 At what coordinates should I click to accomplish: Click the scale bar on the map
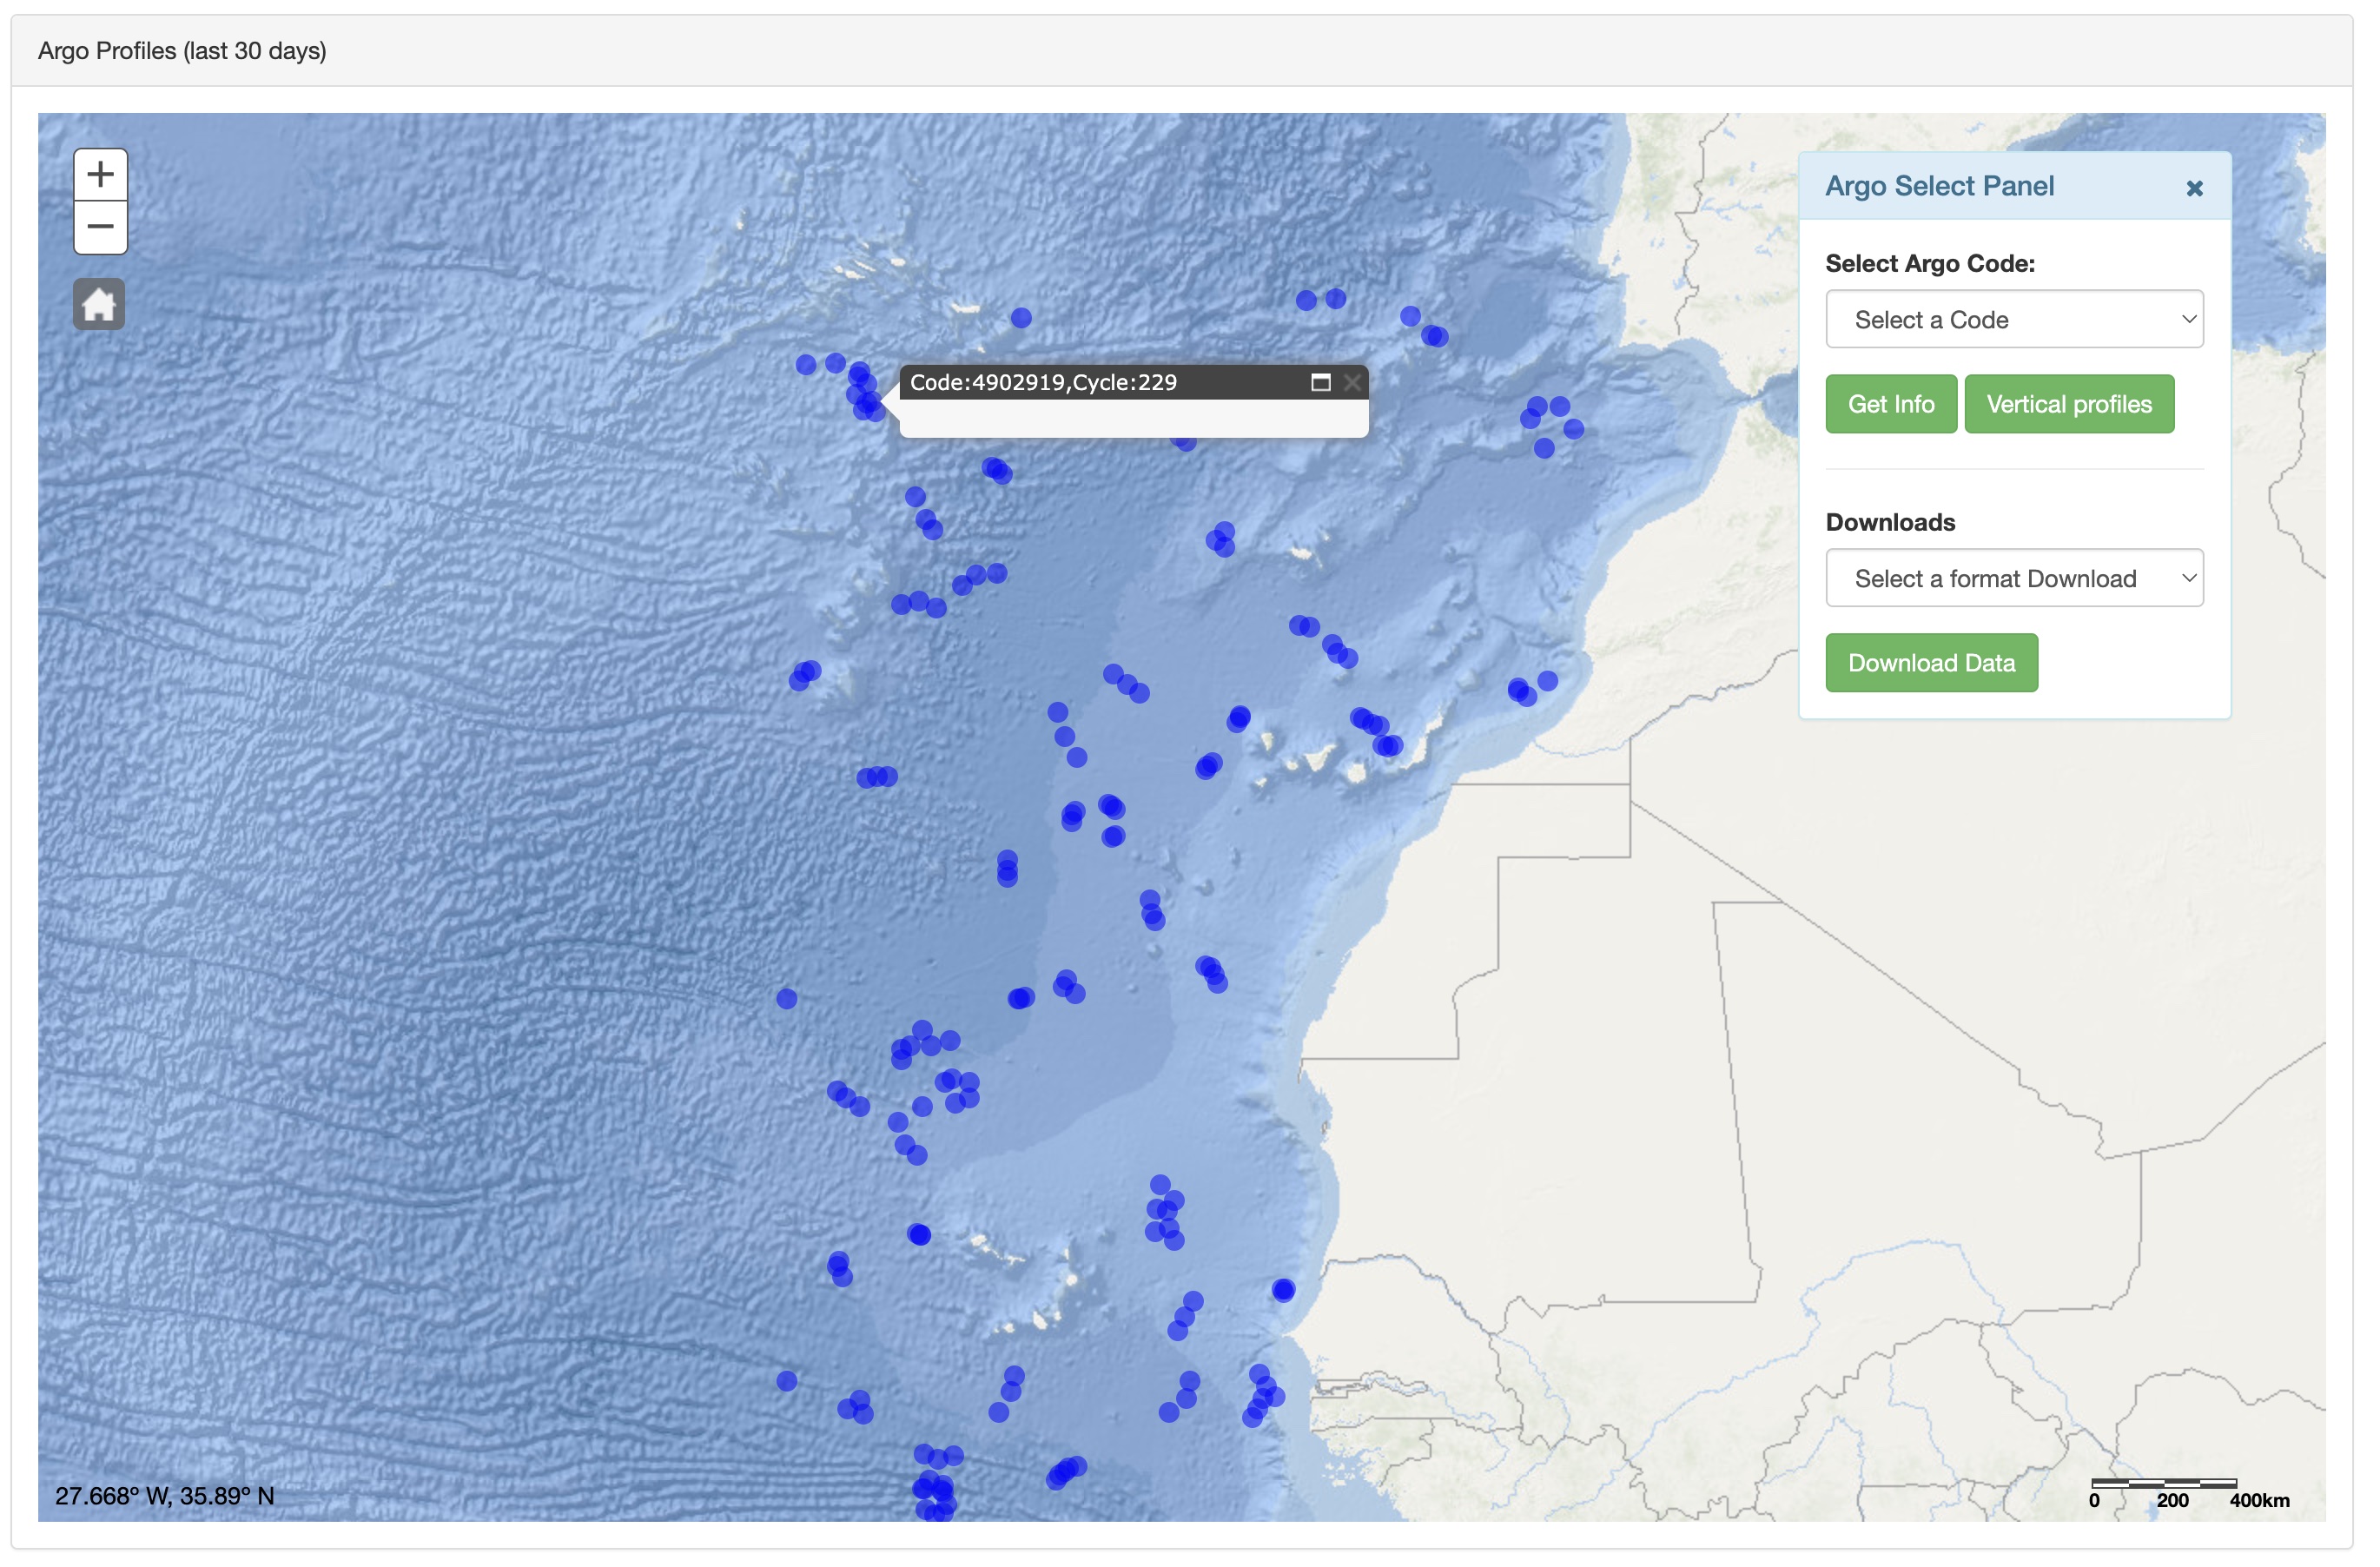click(2163, 1484)
